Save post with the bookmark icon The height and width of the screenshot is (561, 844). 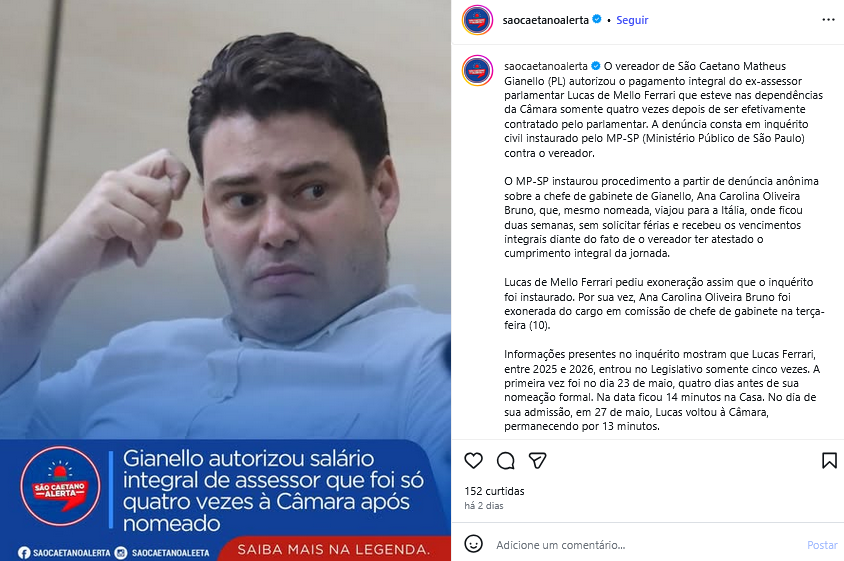click(x=829, y=460)
